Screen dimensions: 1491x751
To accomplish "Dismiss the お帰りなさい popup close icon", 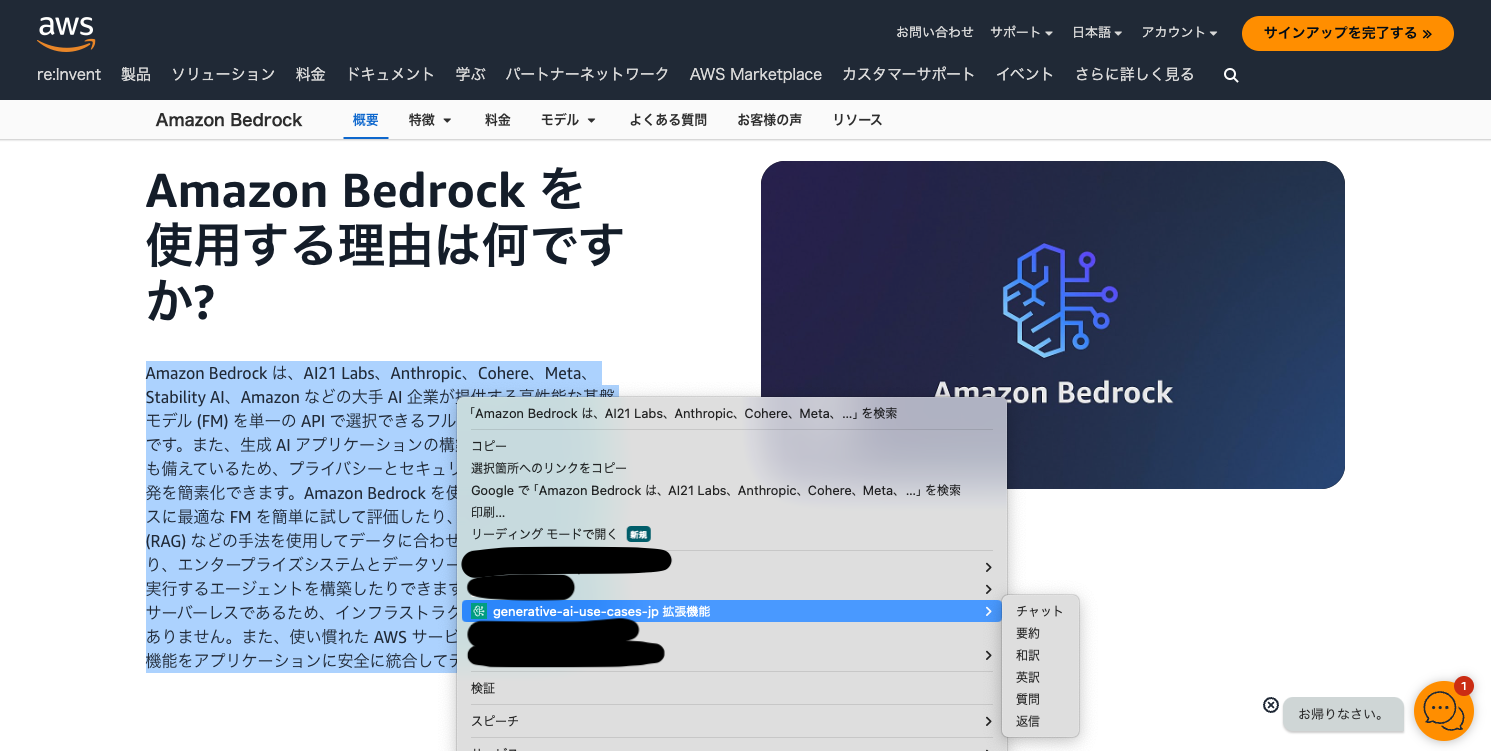I will click(x=1271, y=705).
